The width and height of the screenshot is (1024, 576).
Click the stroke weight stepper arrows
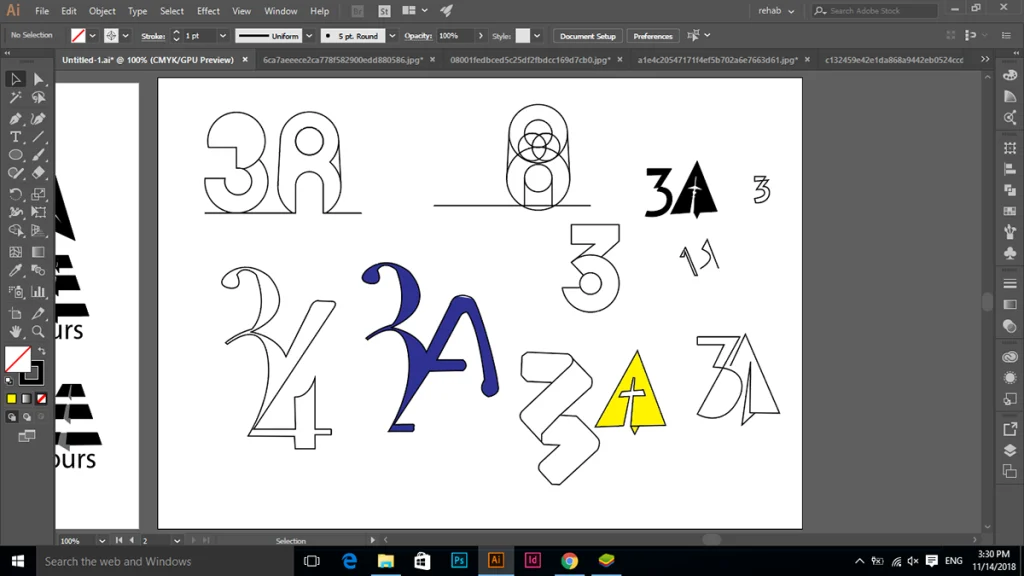tap(176, 36)
